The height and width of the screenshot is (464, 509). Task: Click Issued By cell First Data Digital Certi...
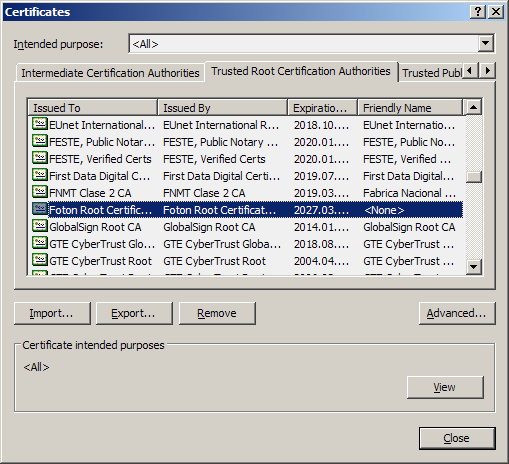pyautogui.click(x=222, y=176)
